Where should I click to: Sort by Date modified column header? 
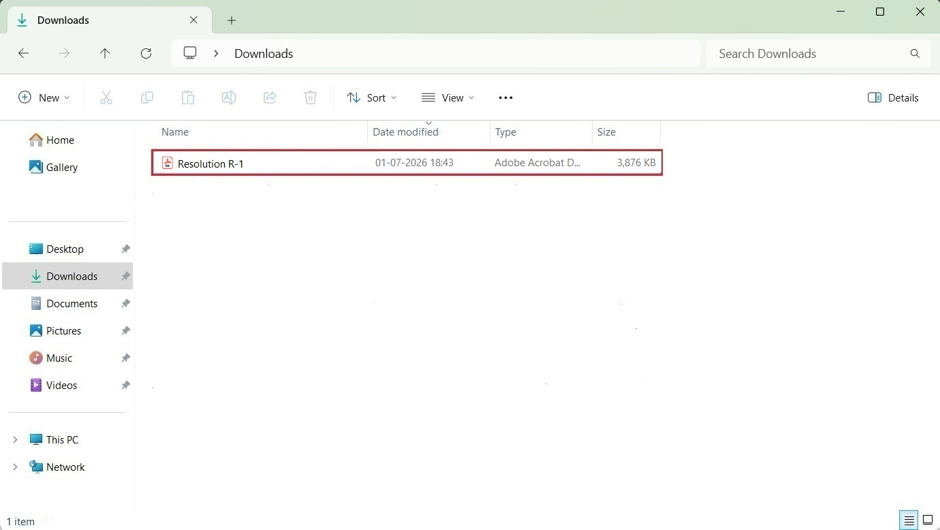[405, 132]
